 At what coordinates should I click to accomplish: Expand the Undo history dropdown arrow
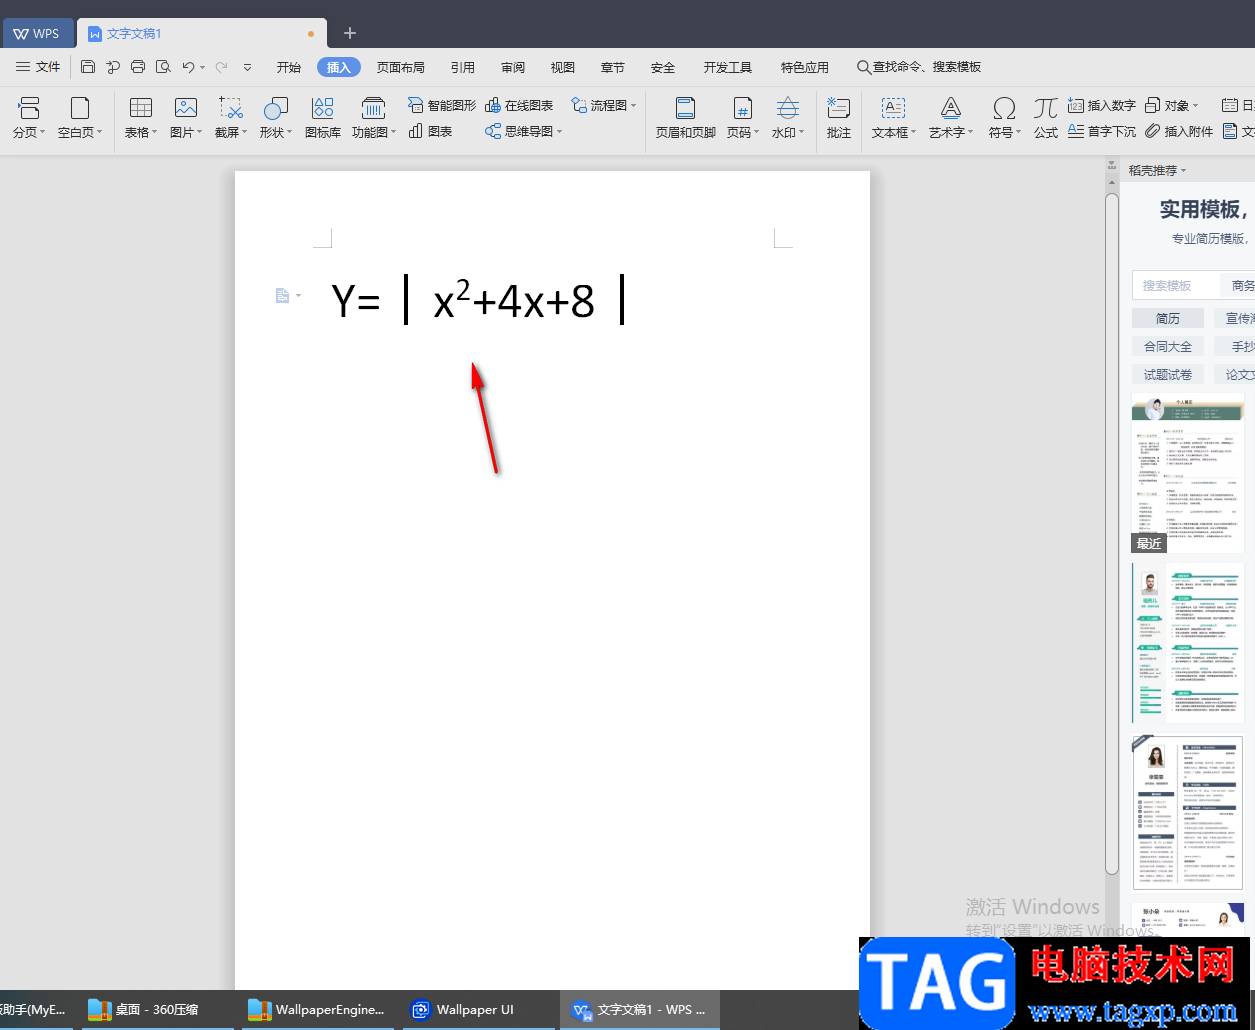click(202, 68)
